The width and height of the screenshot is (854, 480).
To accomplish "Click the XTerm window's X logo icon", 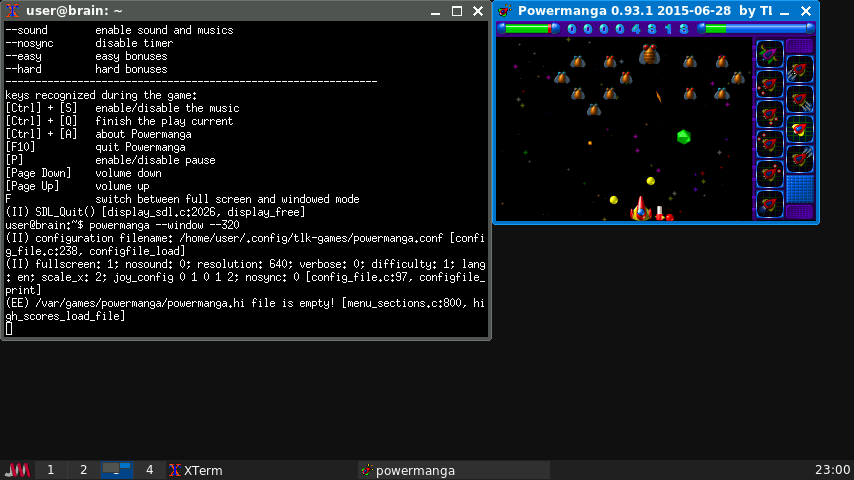I will [x=13, y=11].
